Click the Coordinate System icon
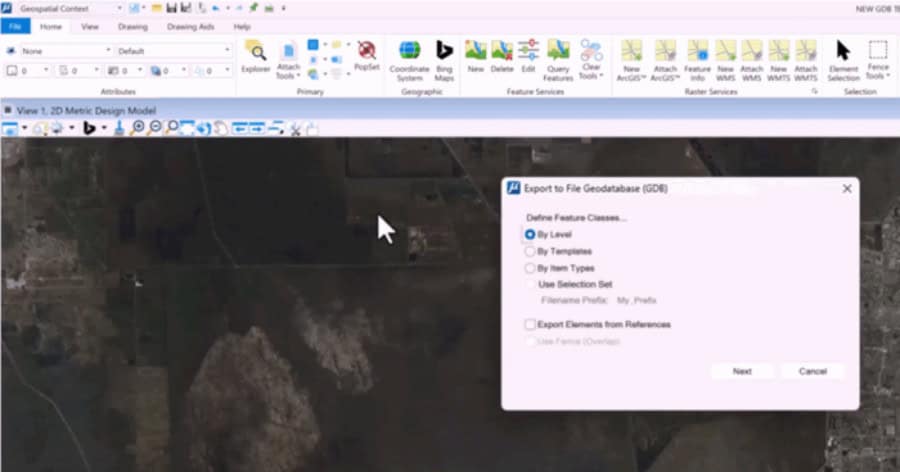The width and height of the screenshot is (900, 472). tap(409, 58)
